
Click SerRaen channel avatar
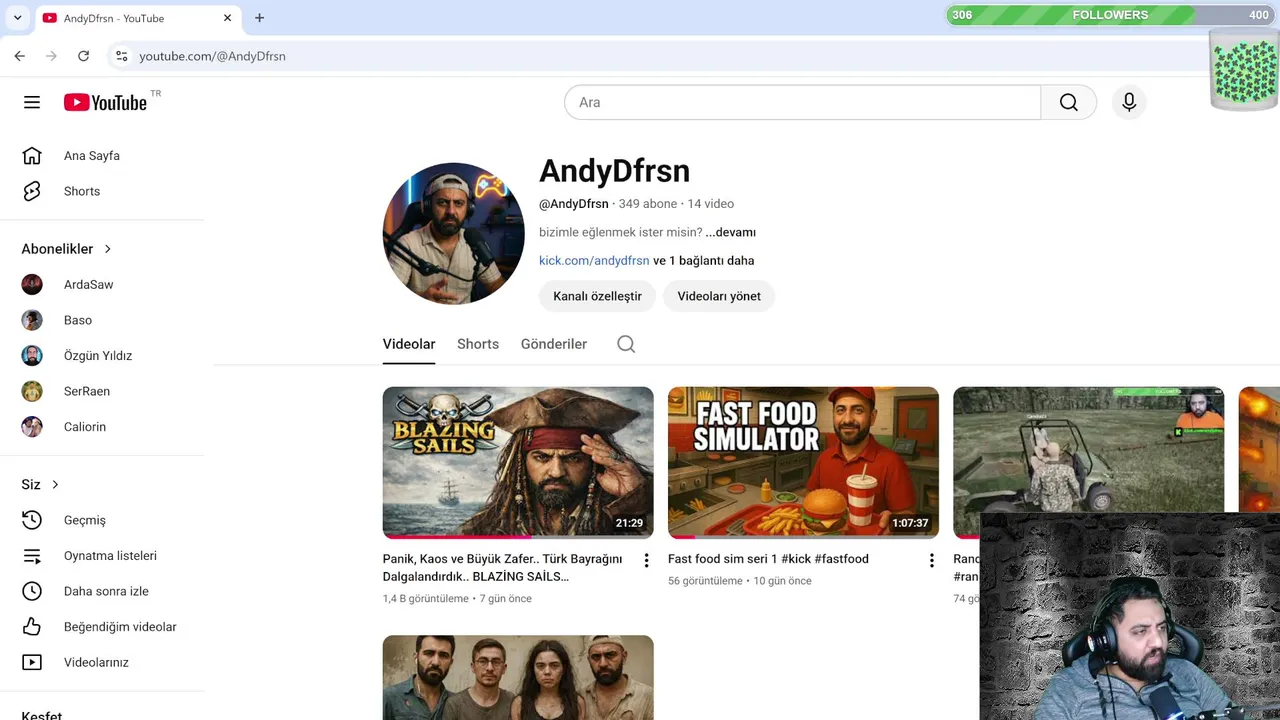(32, 391)
